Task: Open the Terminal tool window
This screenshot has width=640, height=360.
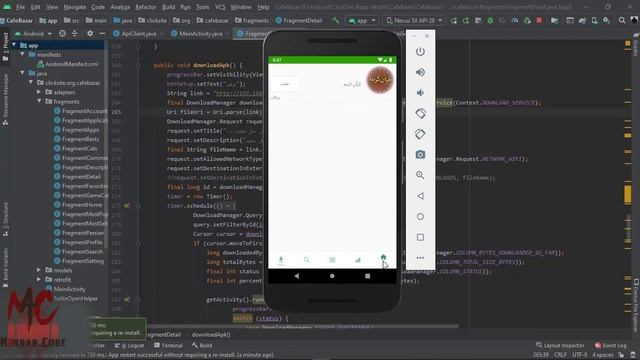Action: pos(168,345)
